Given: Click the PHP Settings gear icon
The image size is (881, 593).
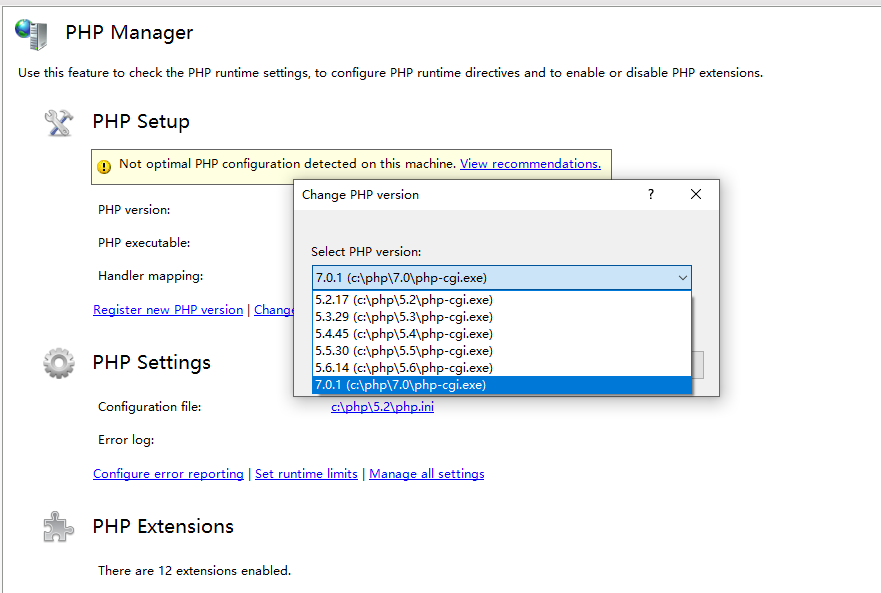Looking at the screenshot, I should 59,363.
